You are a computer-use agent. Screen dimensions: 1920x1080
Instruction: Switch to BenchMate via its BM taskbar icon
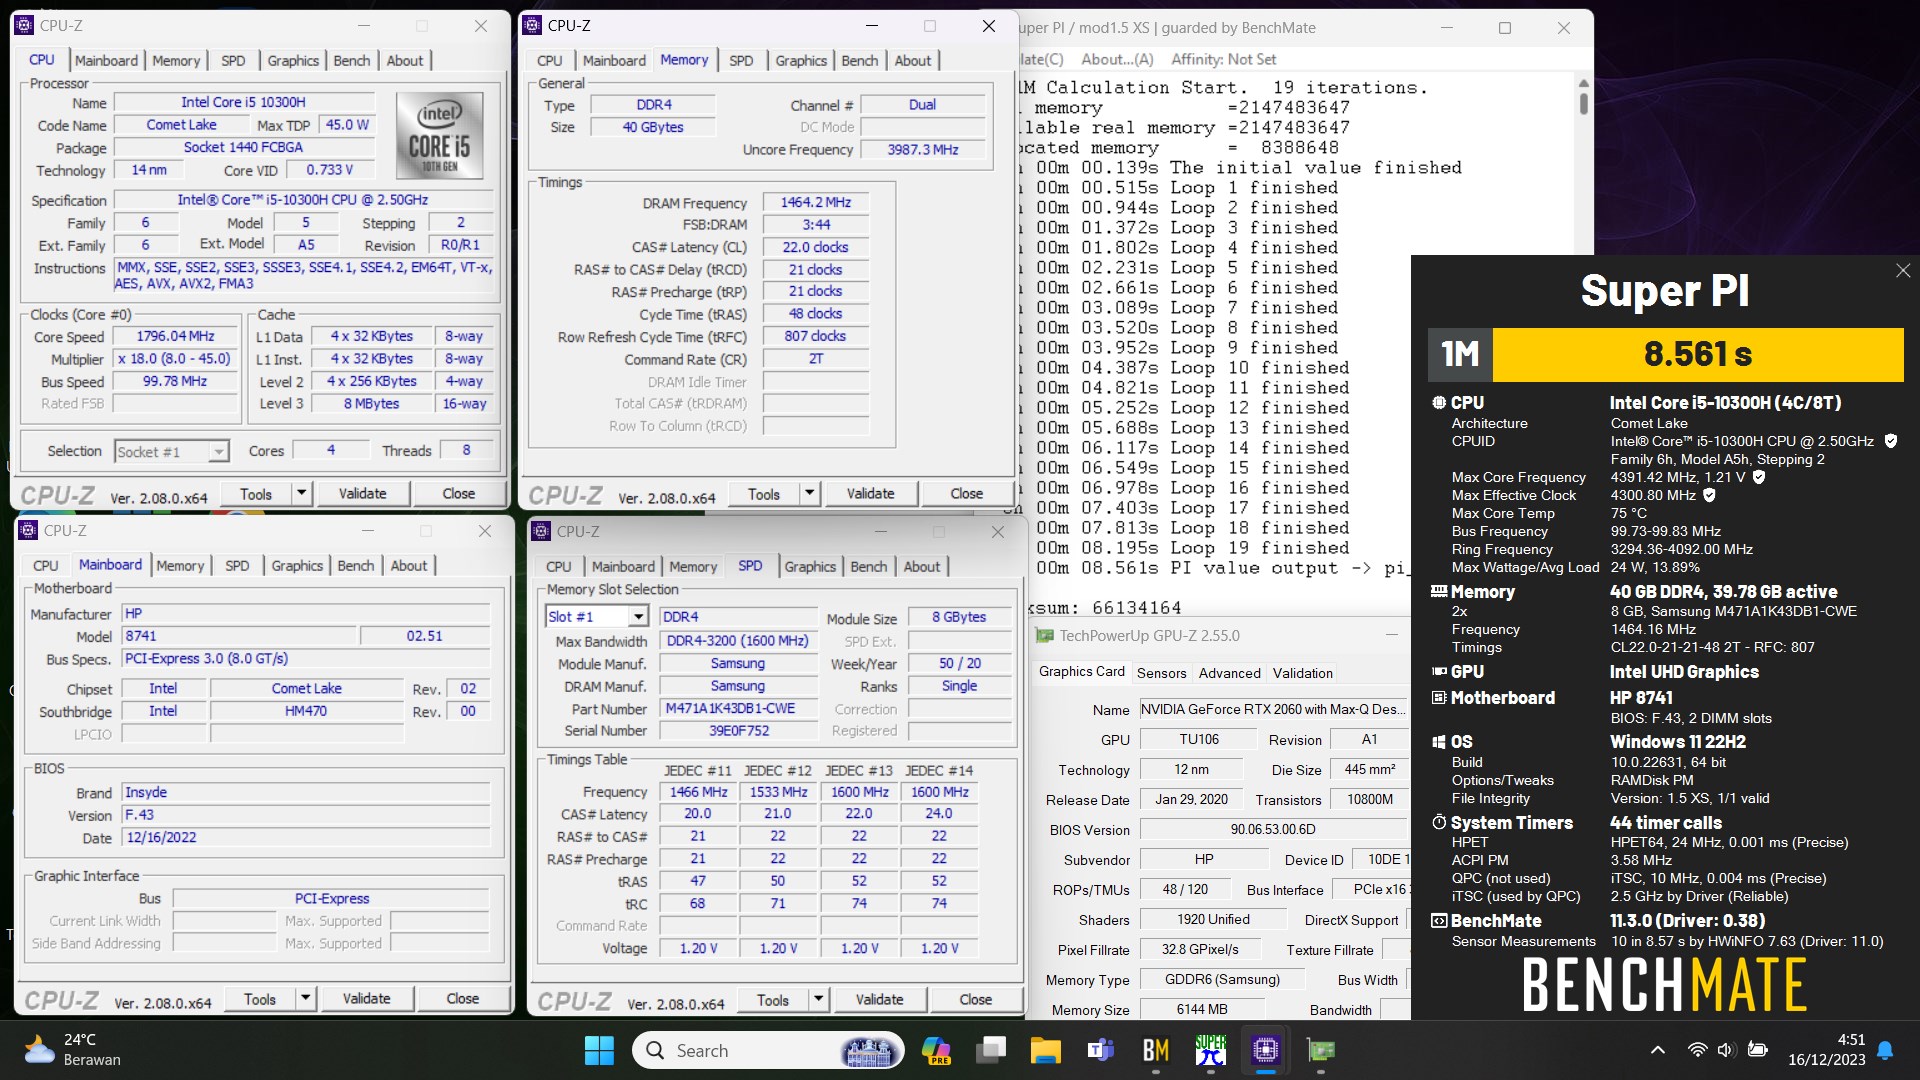point(1155,1050)
